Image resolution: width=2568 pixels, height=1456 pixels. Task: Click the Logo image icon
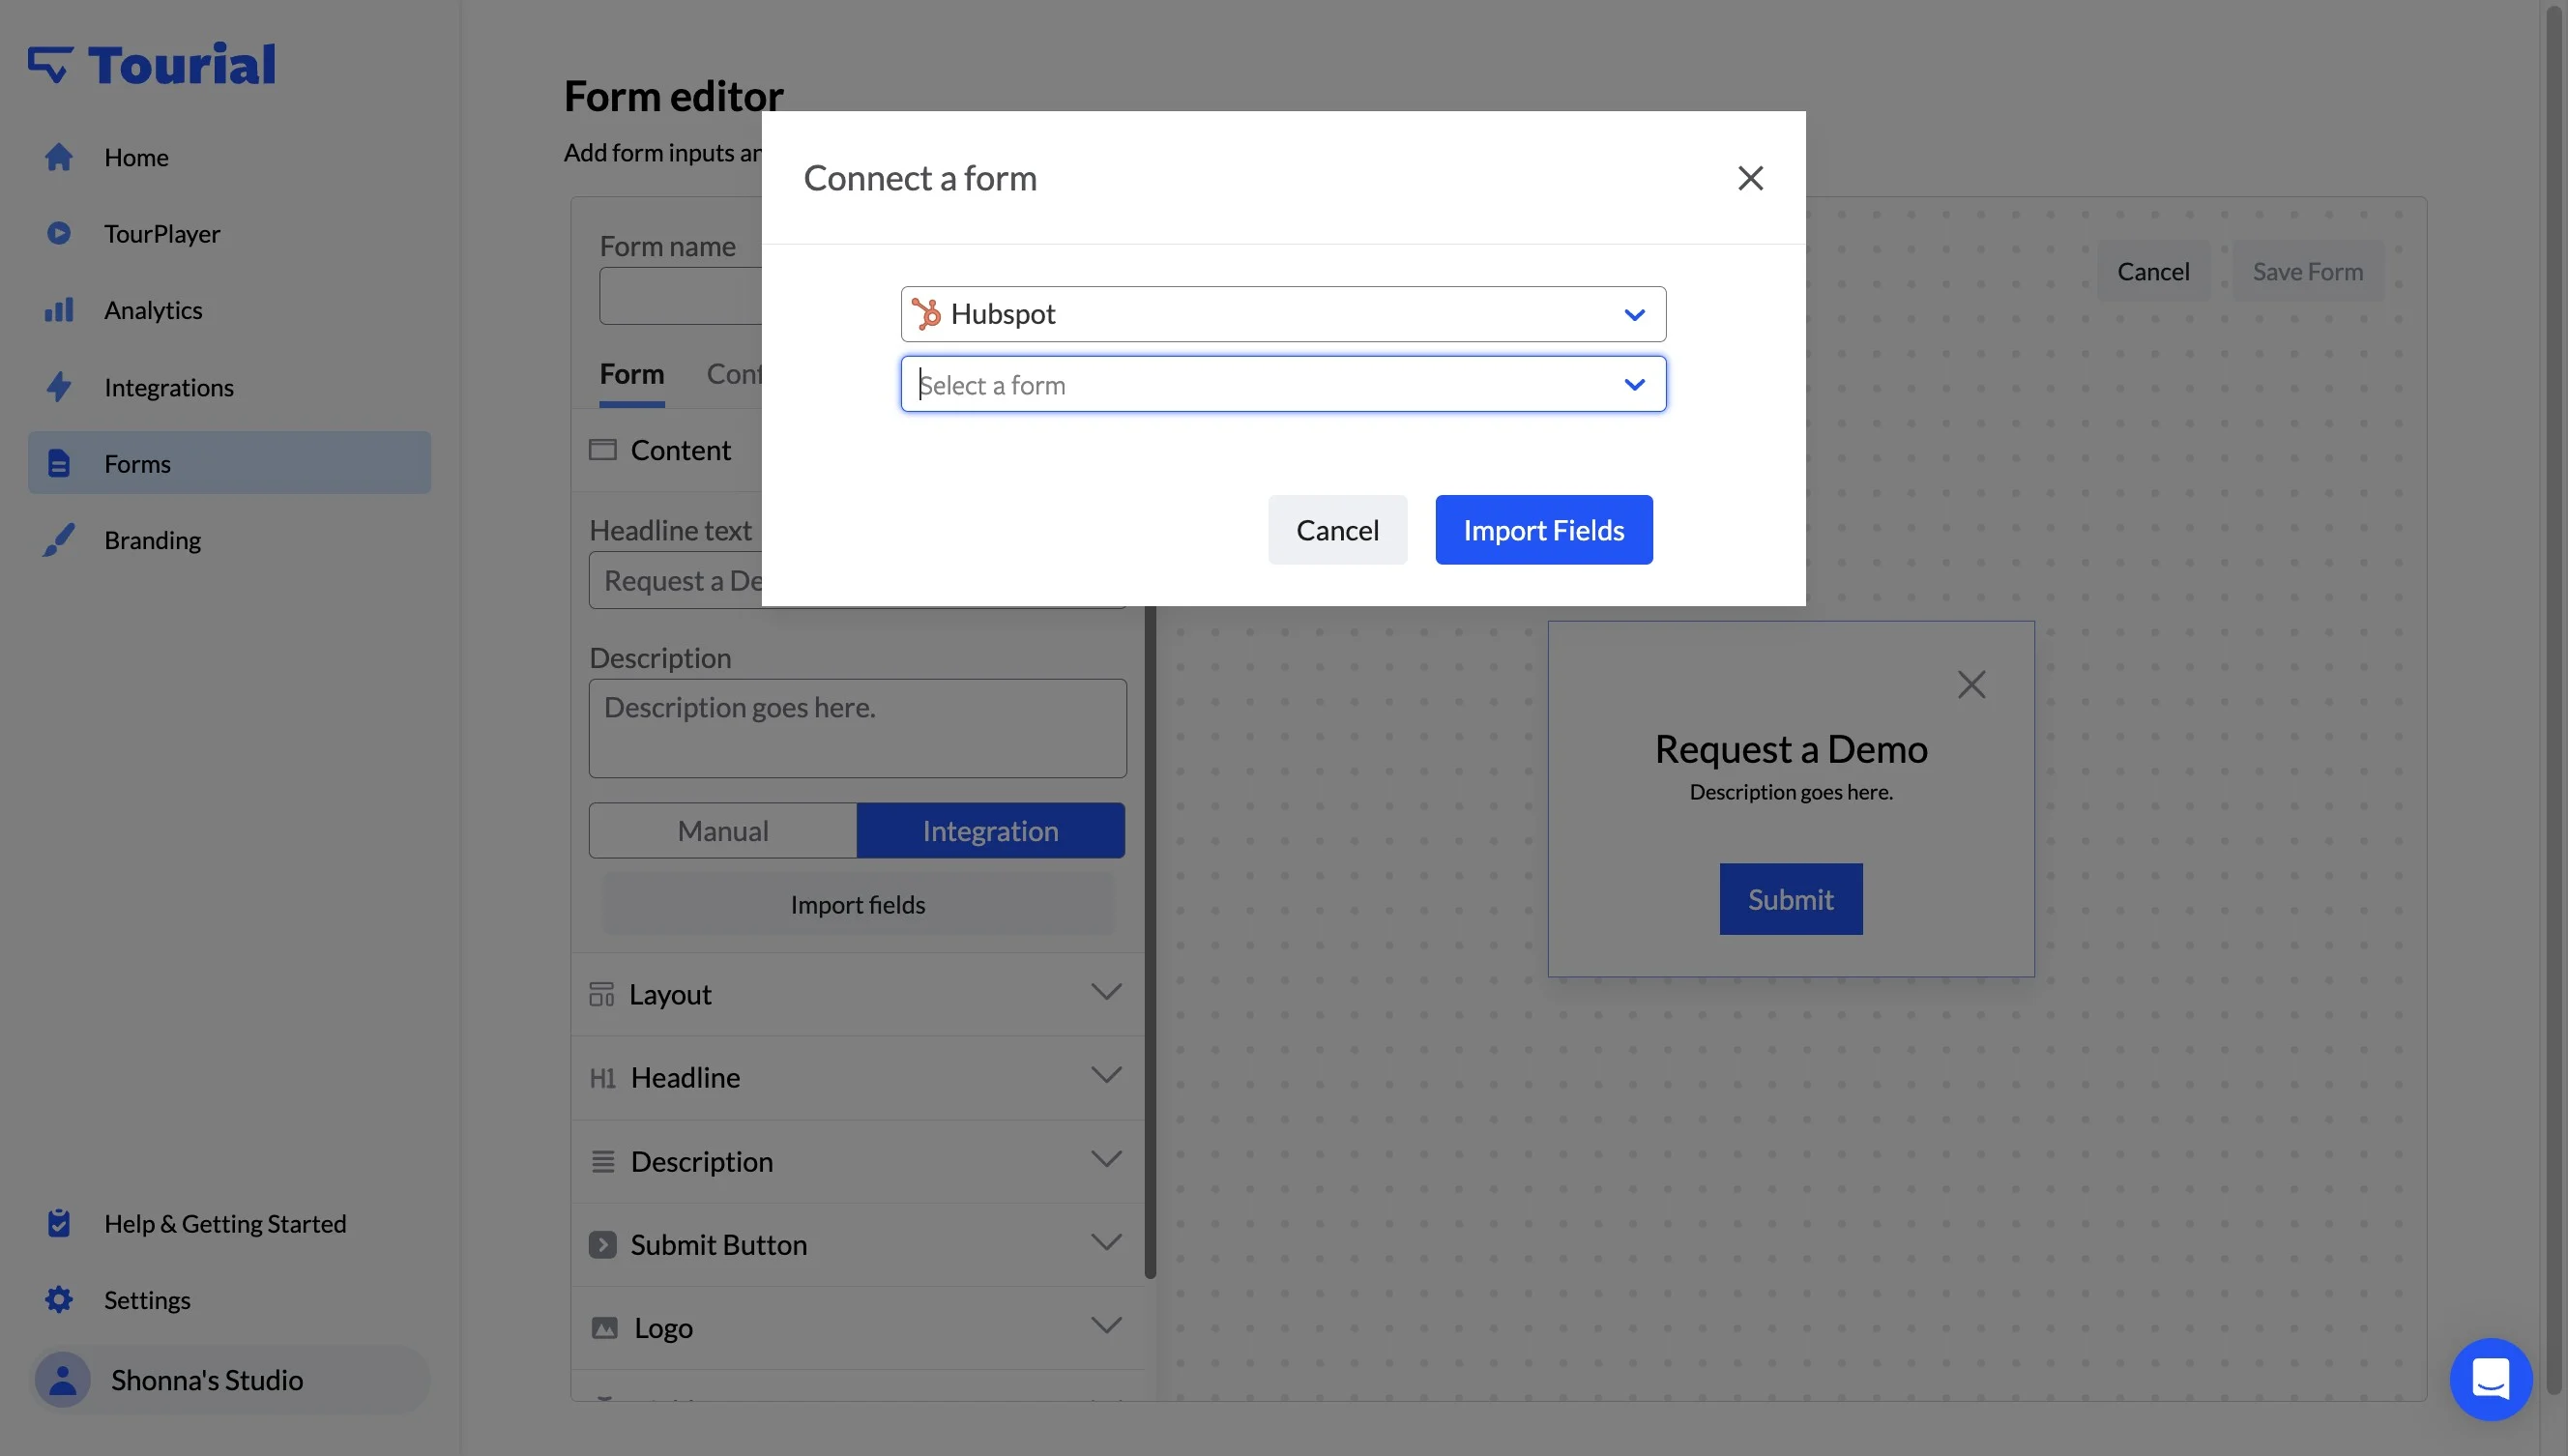click(x=604, y=1328)
